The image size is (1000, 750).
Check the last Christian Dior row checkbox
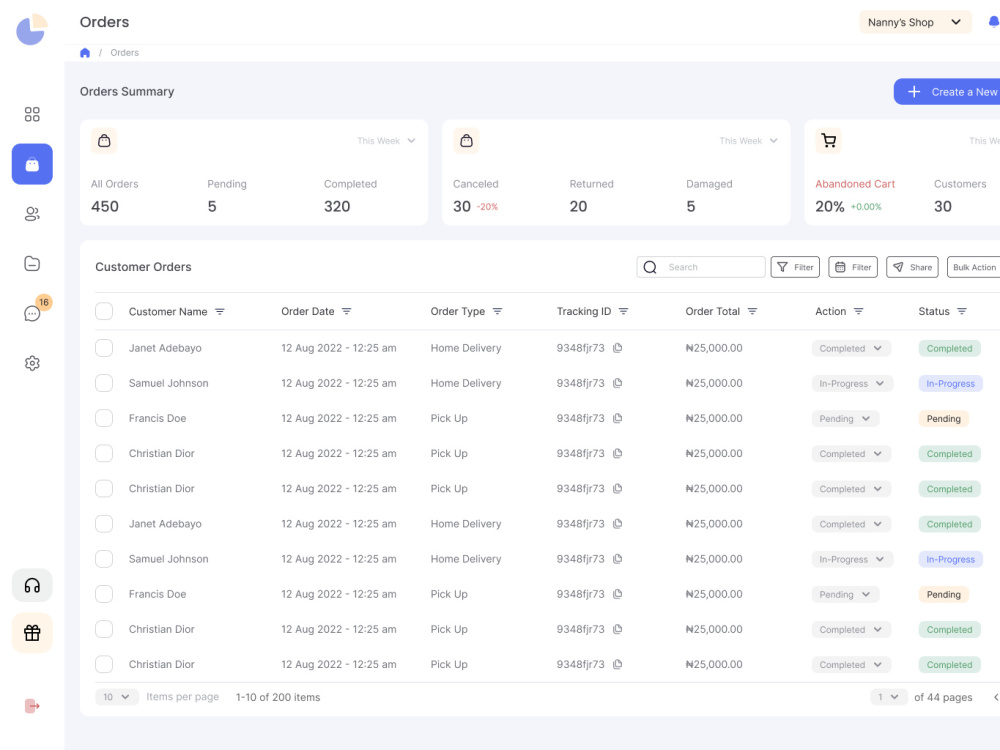click(x=104, y=664)
